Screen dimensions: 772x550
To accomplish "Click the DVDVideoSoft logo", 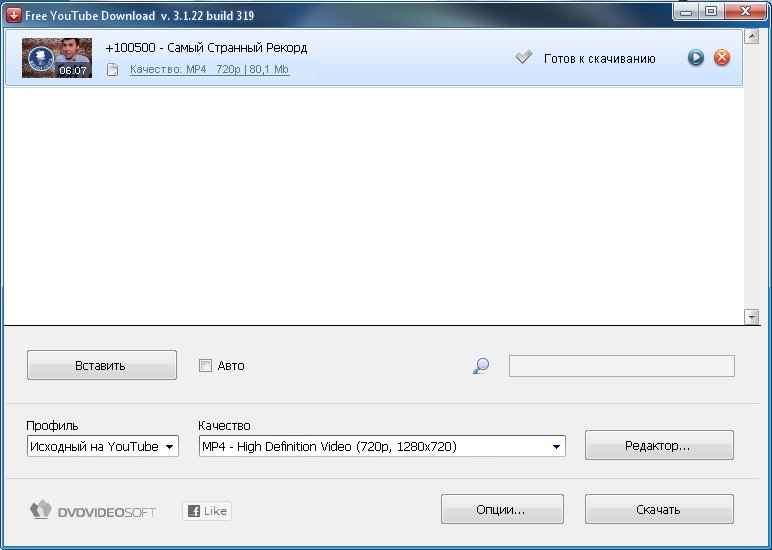I will [x=92, y=510].
